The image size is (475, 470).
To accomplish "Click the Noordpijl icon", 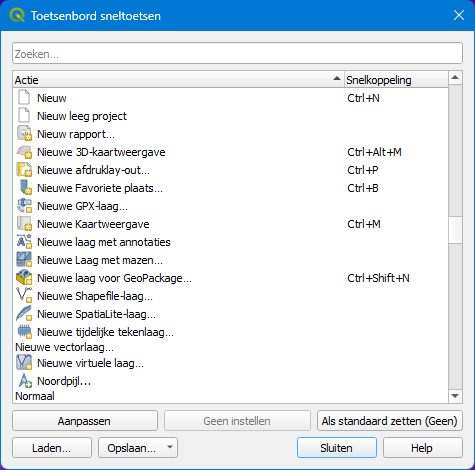I will pos(24,381).
